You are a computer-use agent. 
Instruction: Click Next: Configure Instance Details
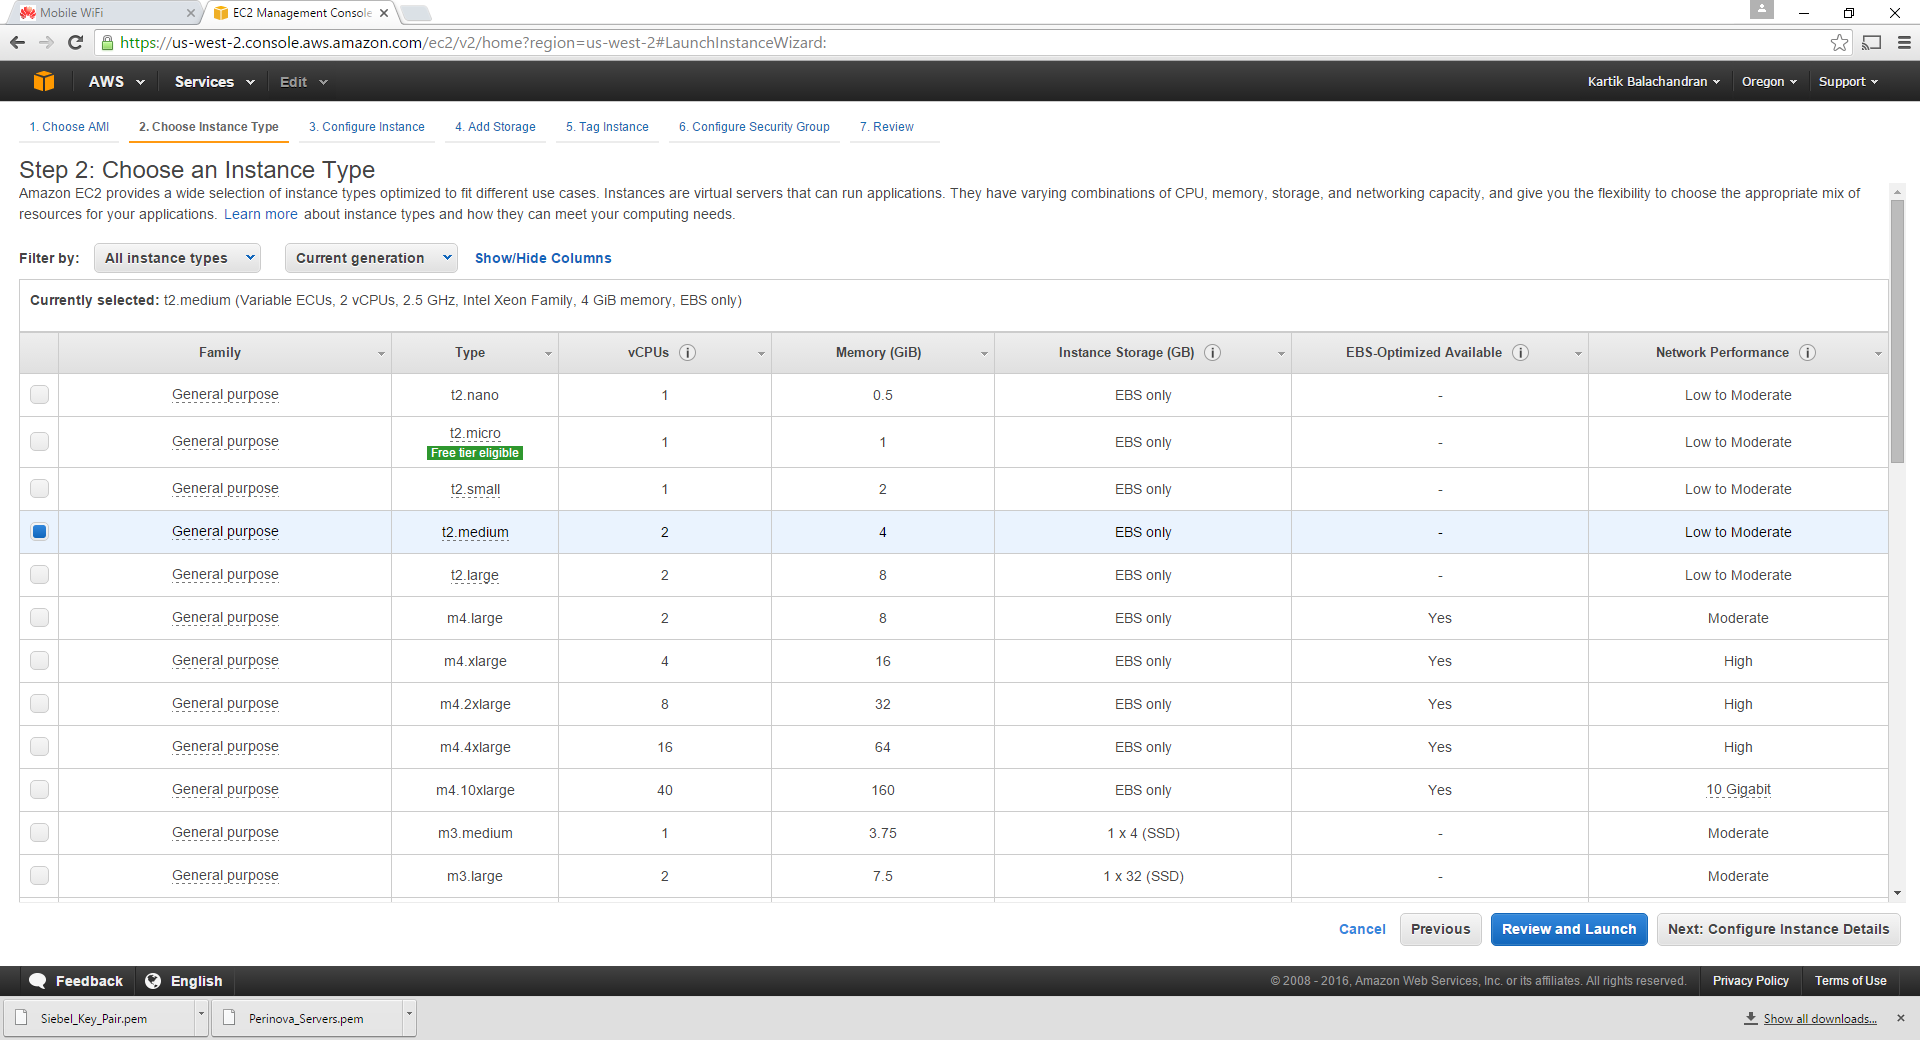coord(1778,929)
